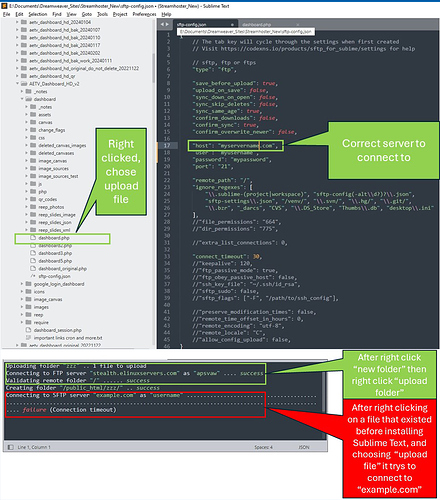This screenshot has height=500, width=440.
Task: Click line number 33 in the gutter
Action: click(x=167, y=256)
